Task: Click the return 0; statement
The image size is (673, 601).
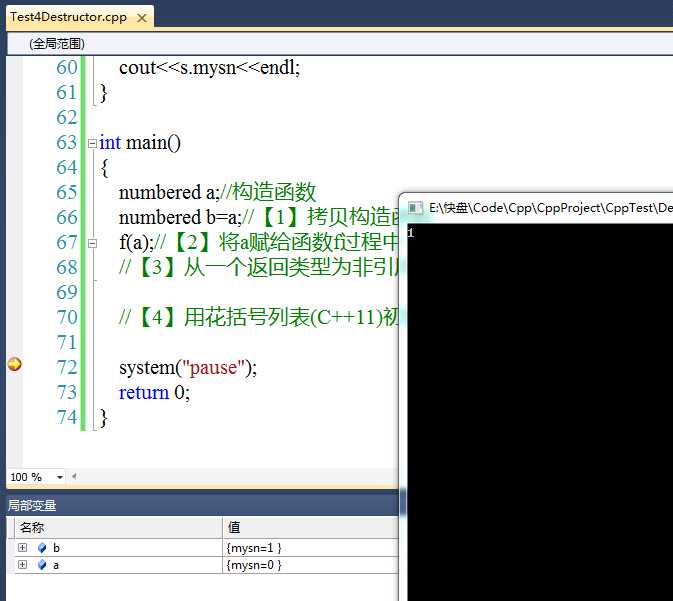Action: click(154, 393)
